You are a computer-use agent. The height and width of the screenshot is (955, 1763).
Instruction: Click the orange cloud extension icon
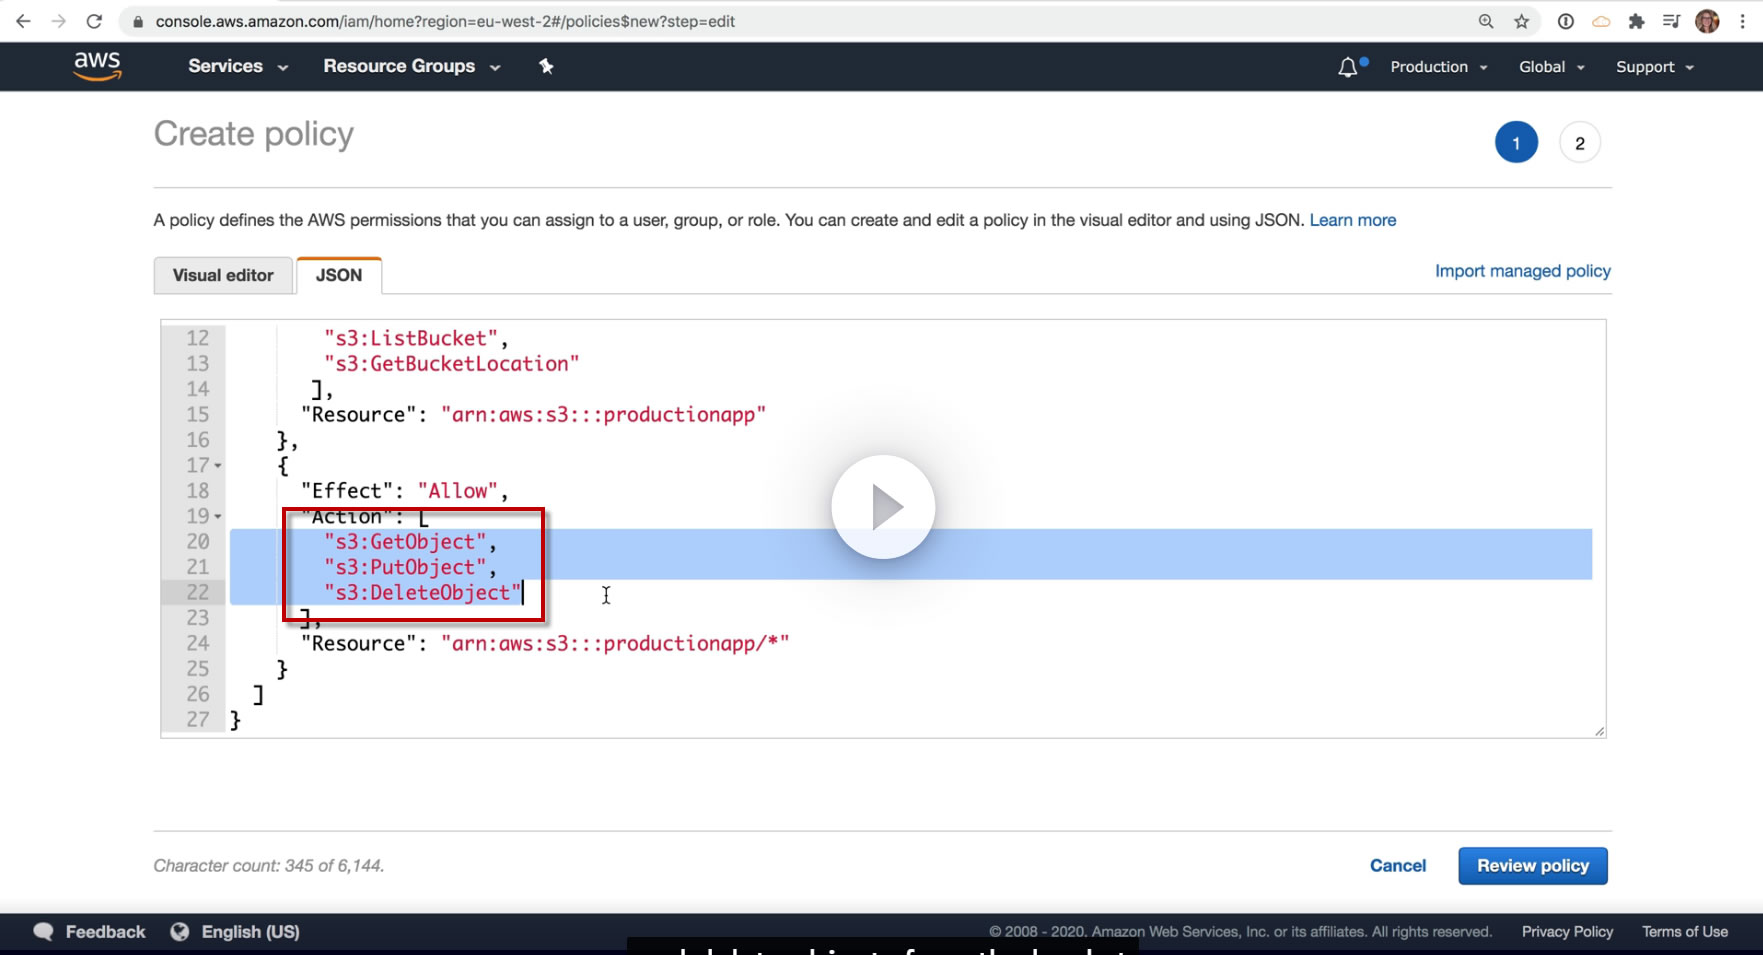point(1601,21)
